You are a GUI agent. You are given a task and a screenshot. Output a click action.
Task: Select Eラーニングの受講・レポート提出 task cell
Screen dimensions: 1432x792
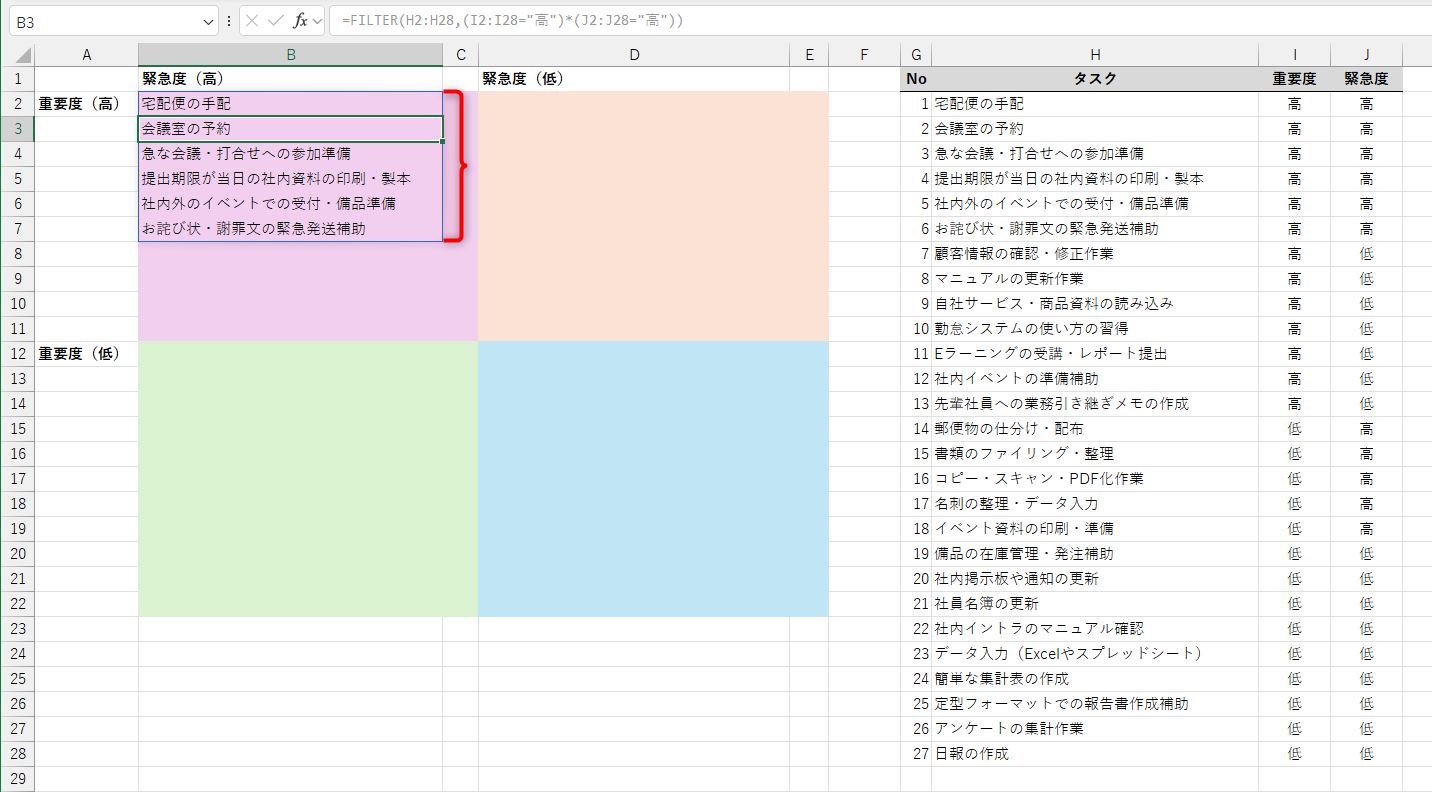1095,354
